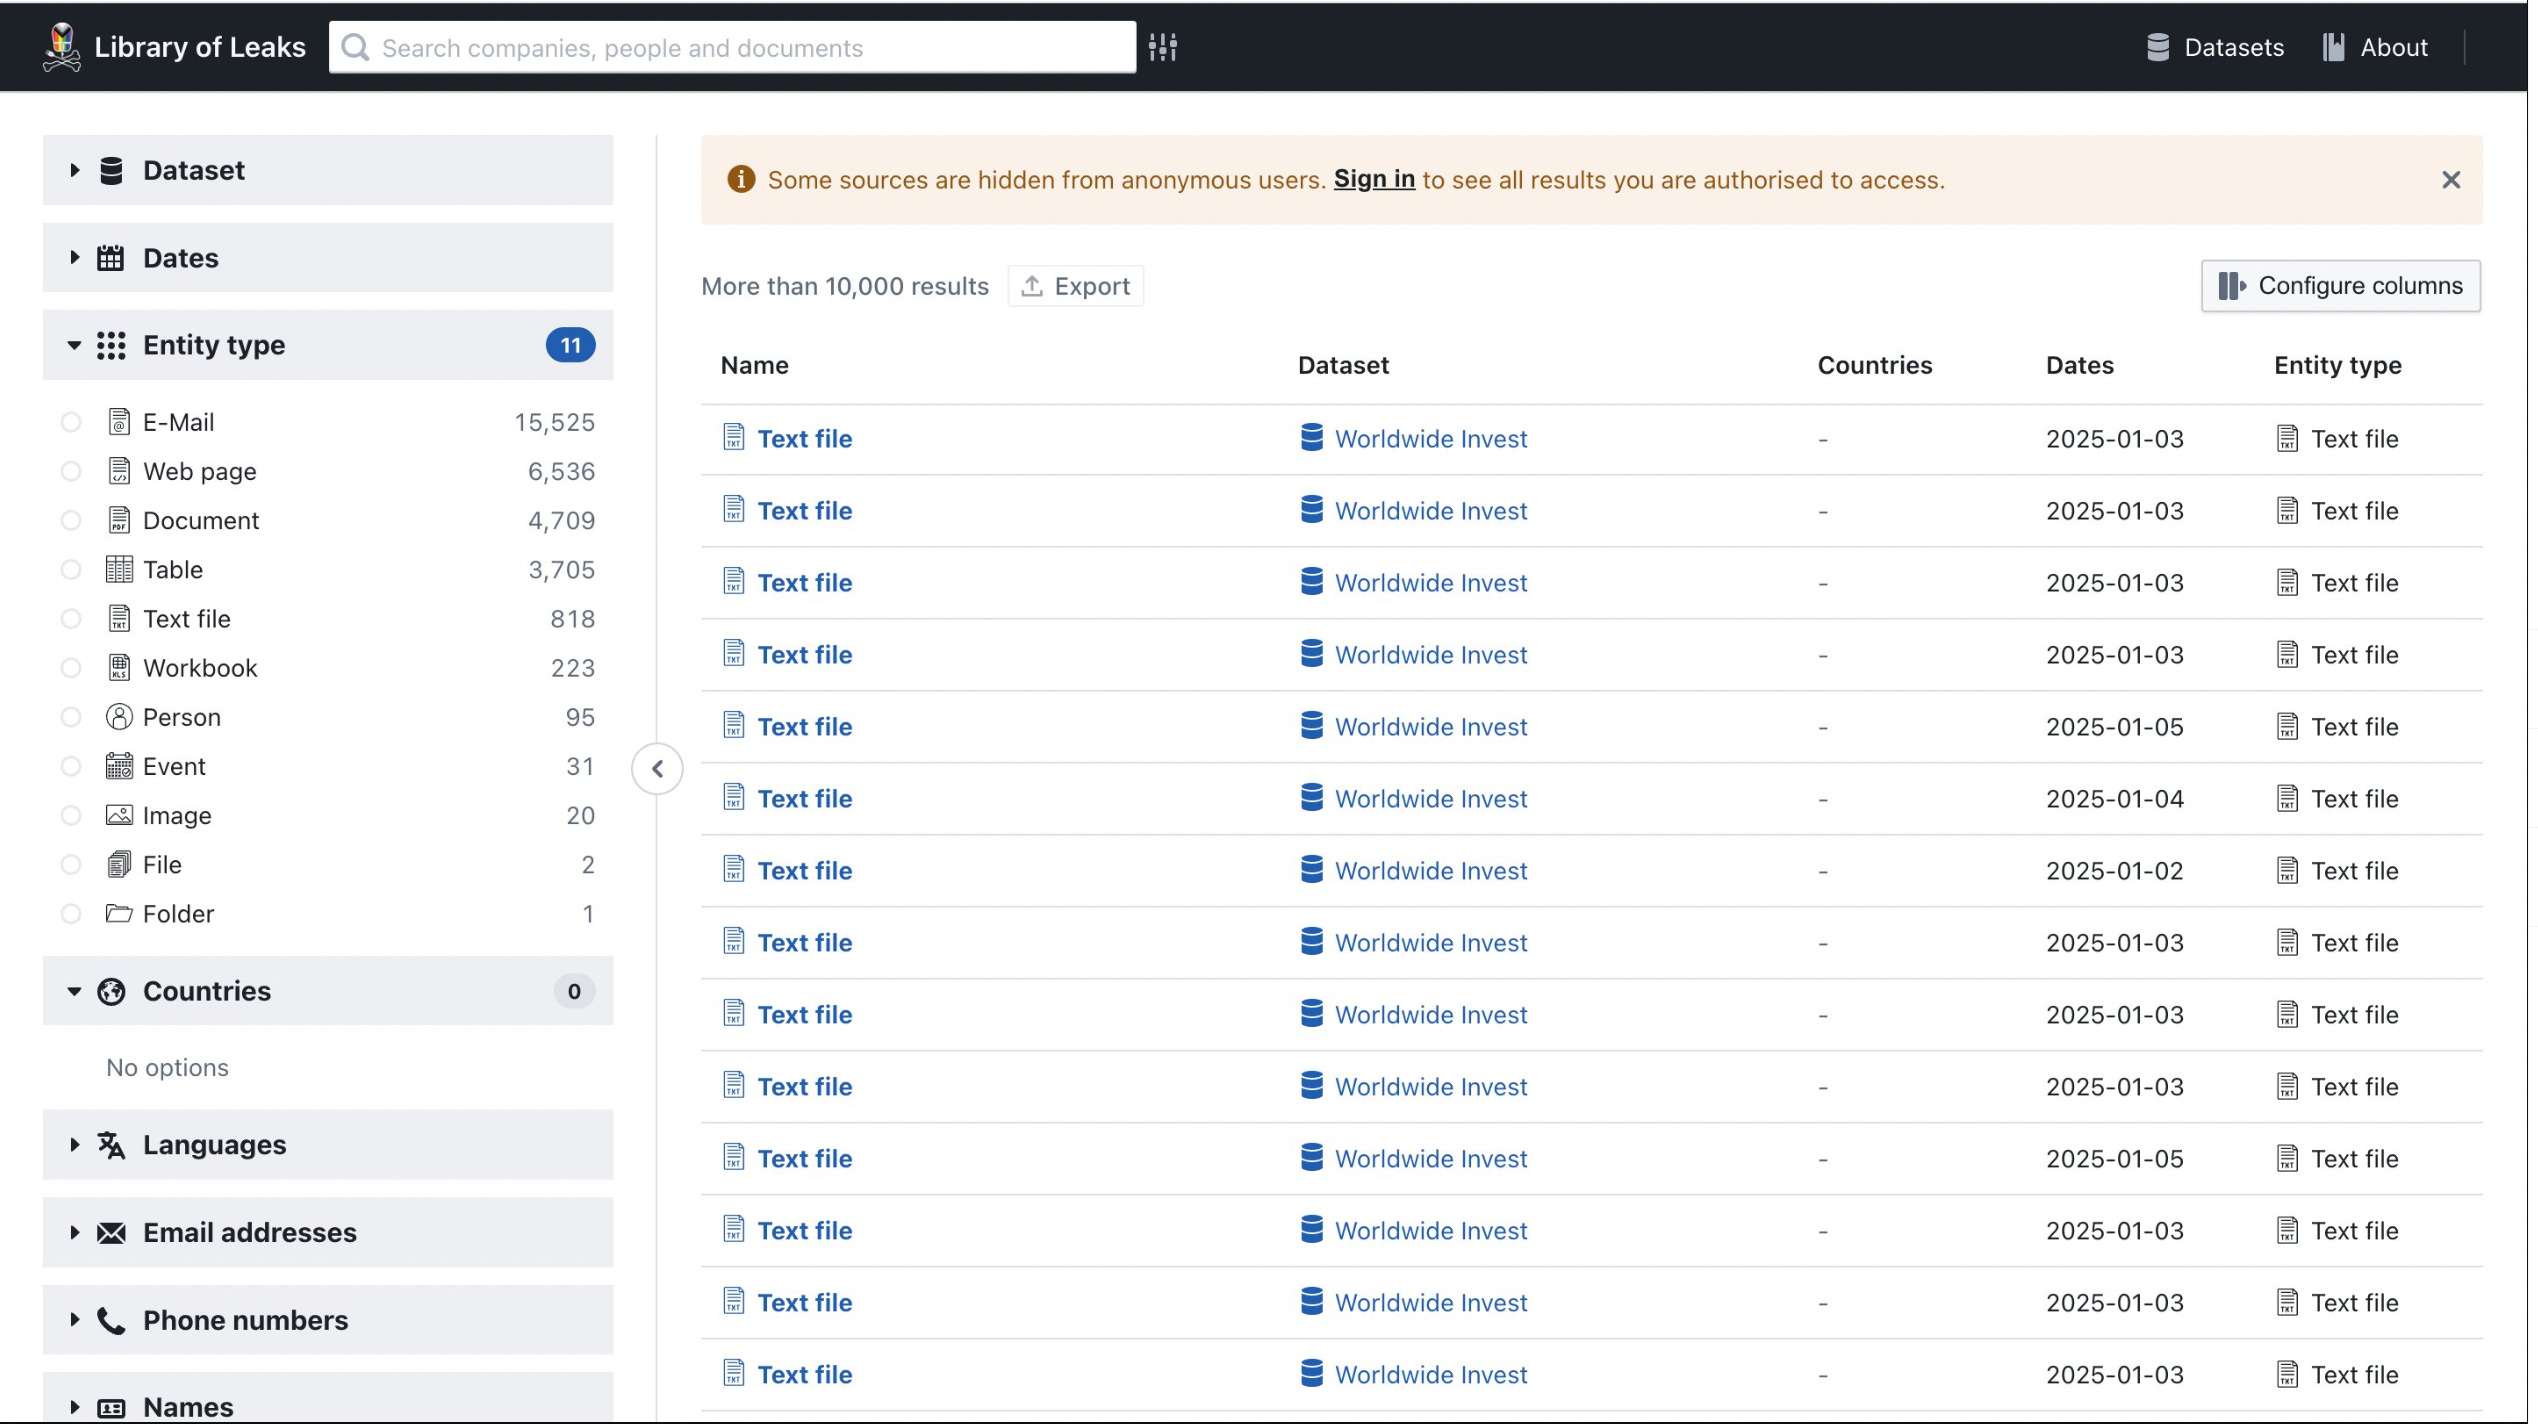Click the About book icon

click(2333, 47)
